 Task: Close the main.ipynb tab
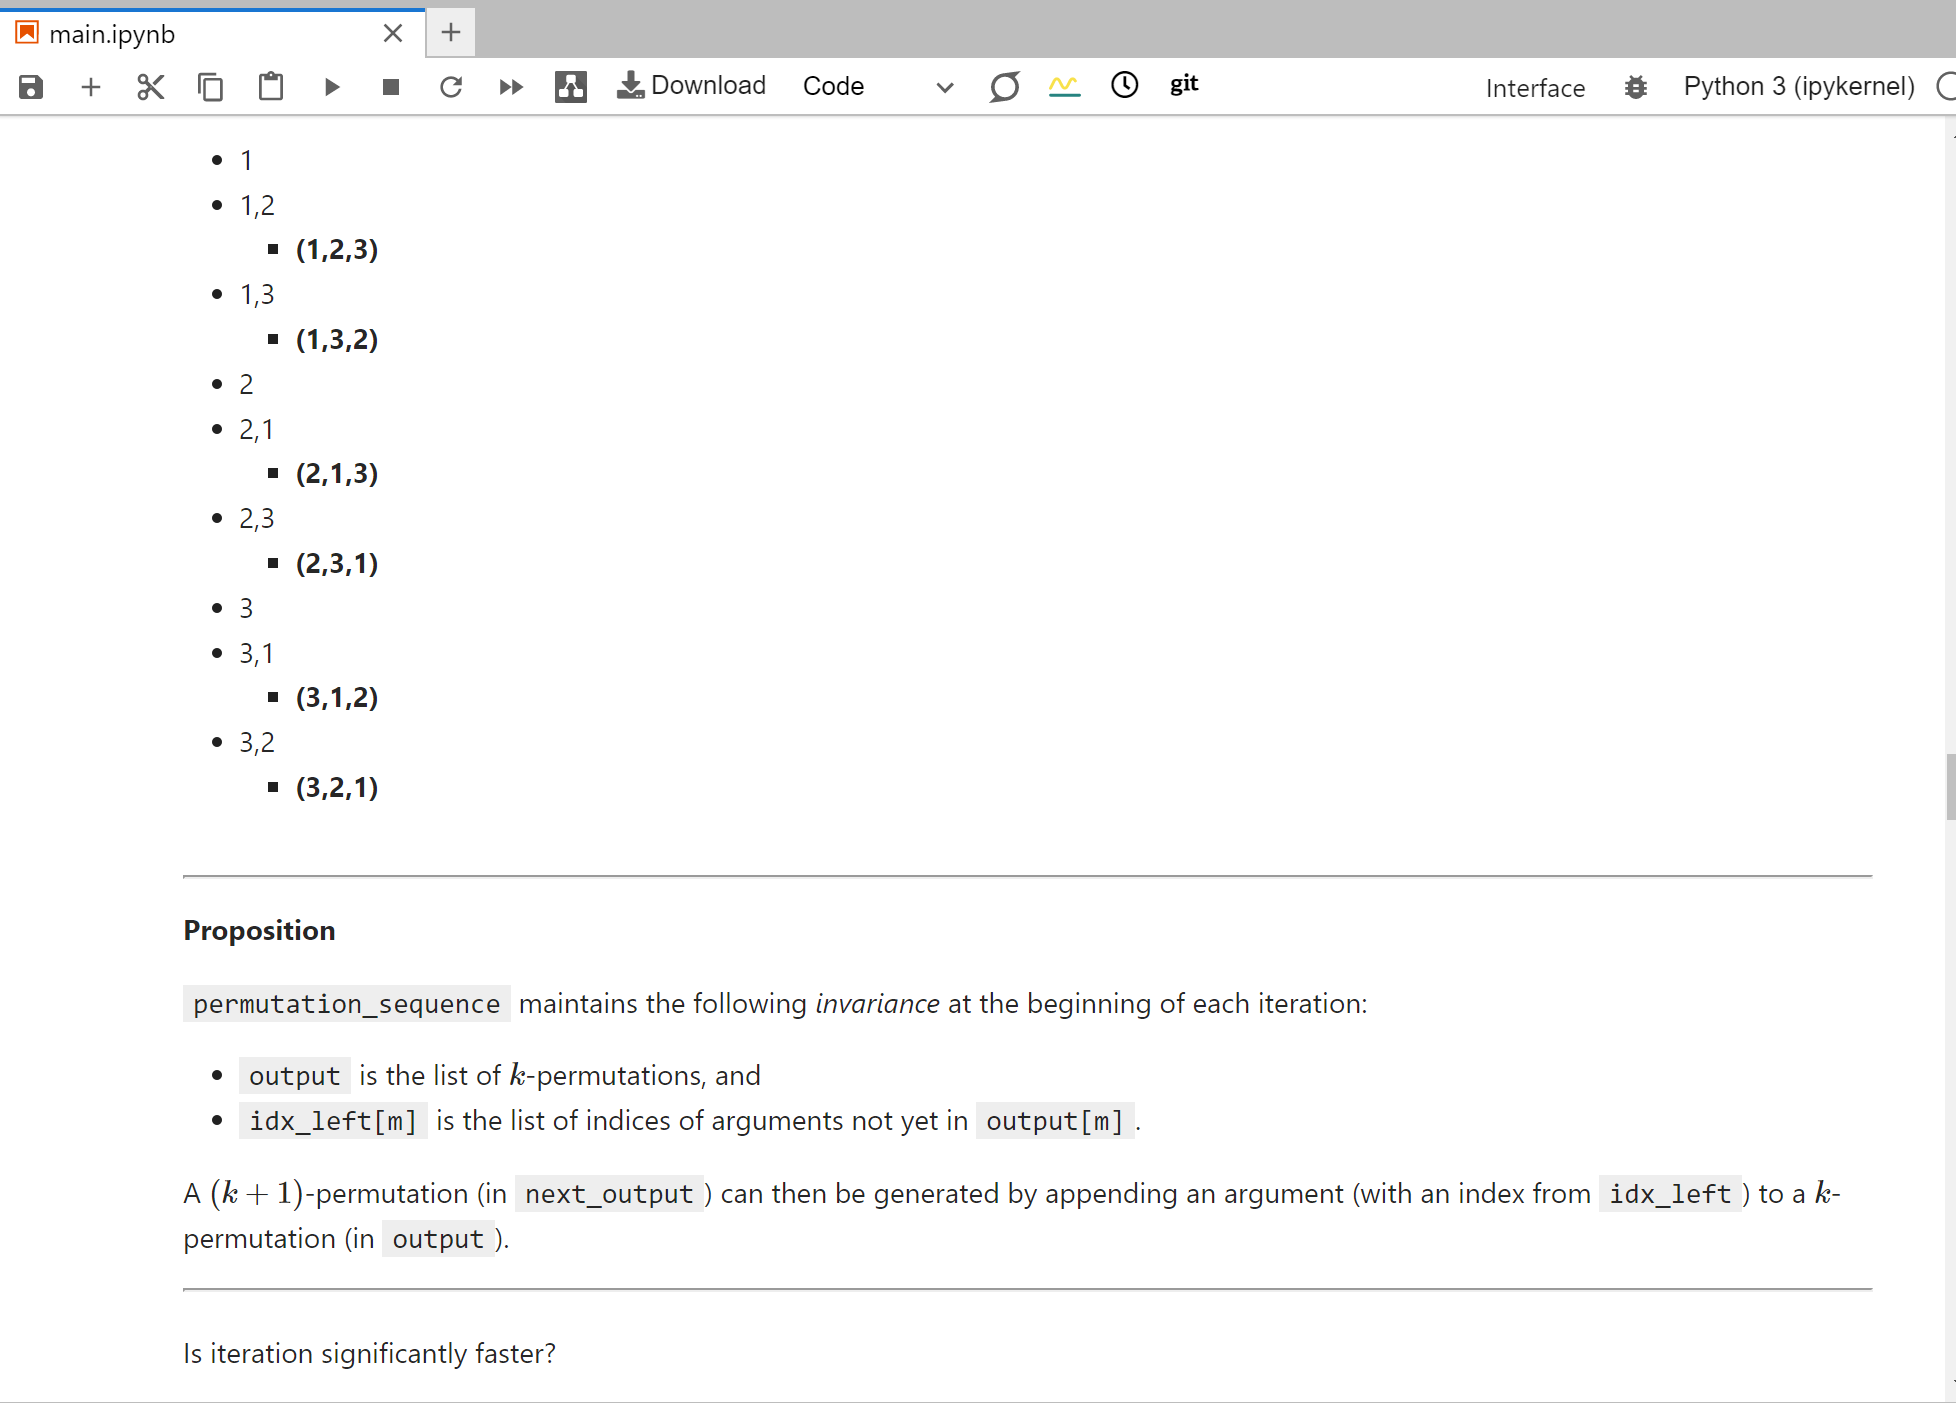coord(393,34)
